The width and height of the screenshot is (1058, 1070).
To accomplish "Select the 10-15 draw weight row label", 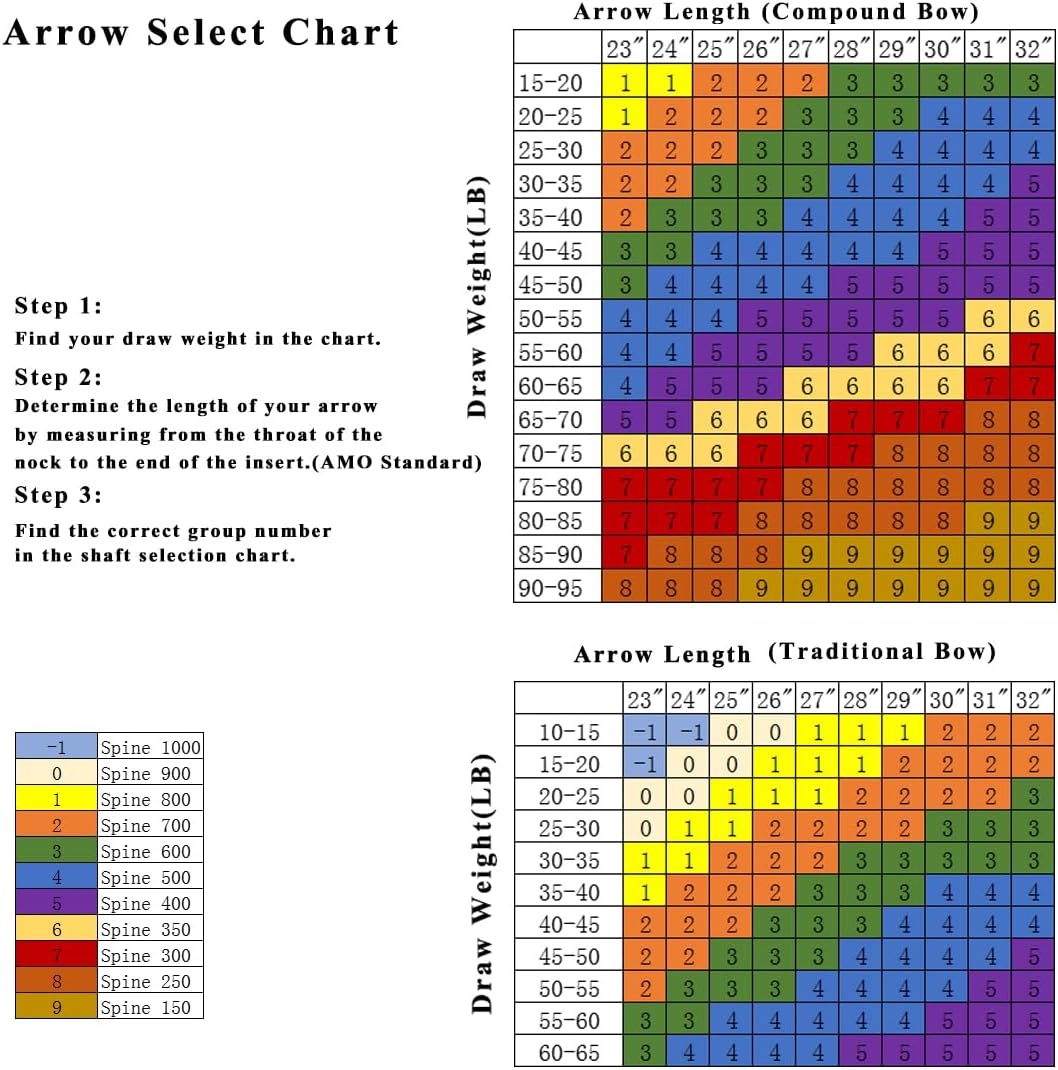I will pyautogui.click(x=569, y=732).
